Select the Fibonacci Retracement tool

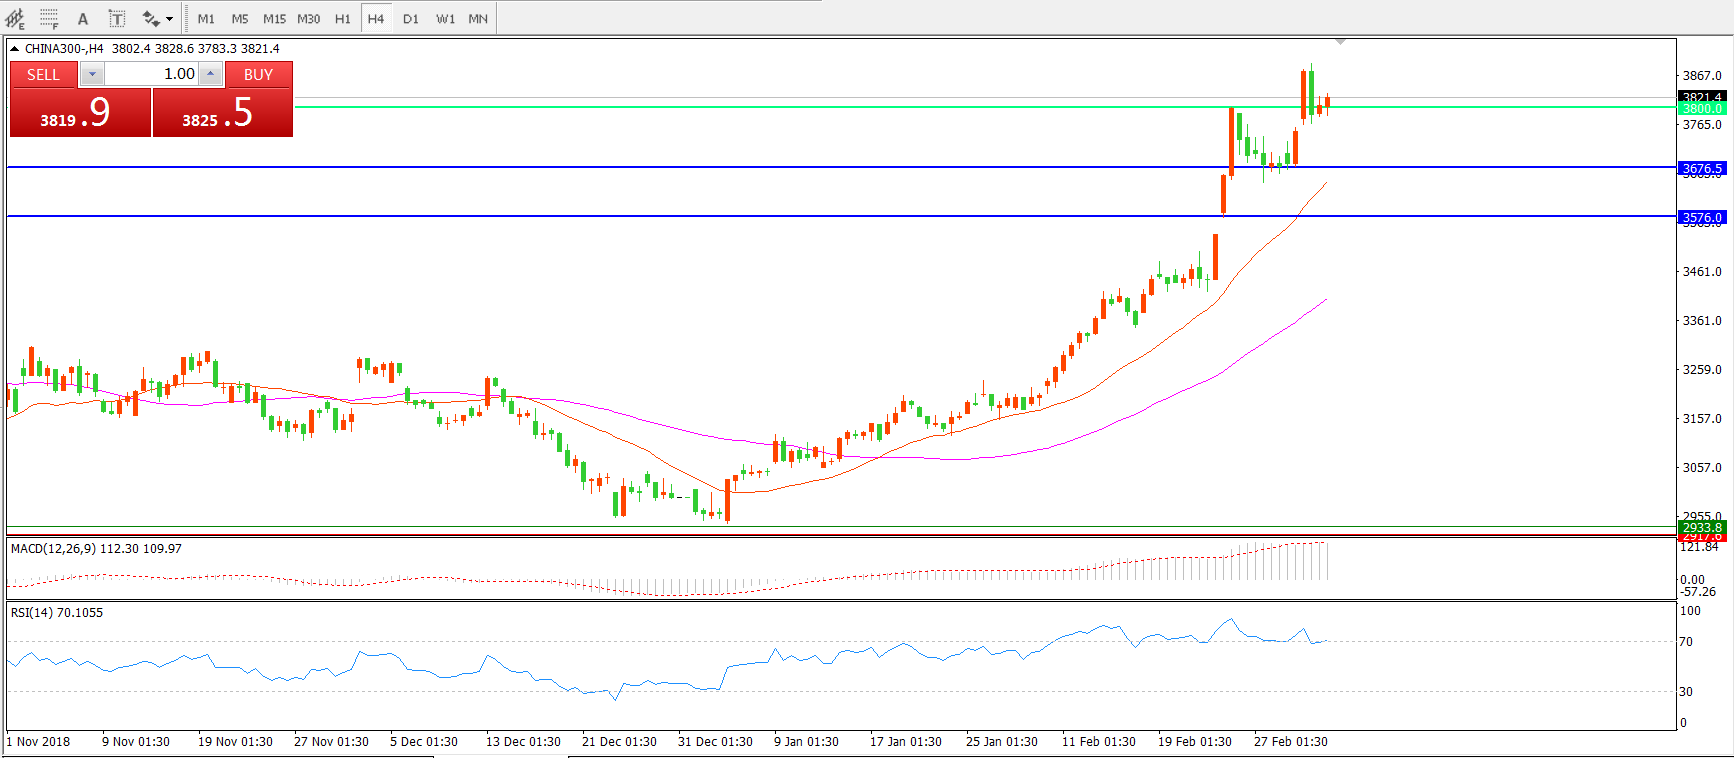(x=49, y=18)
